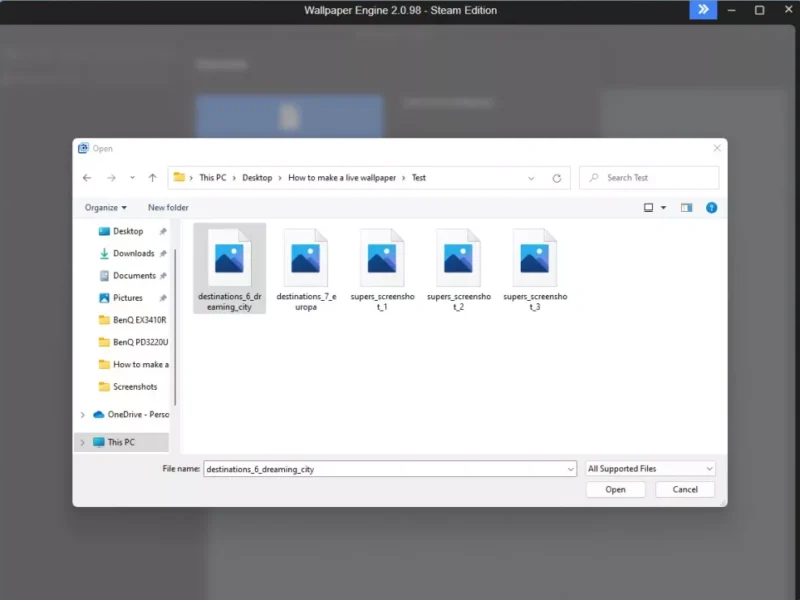Click the Back navigation arrow
The image size is (800, 600).
[x=87, y=178]
